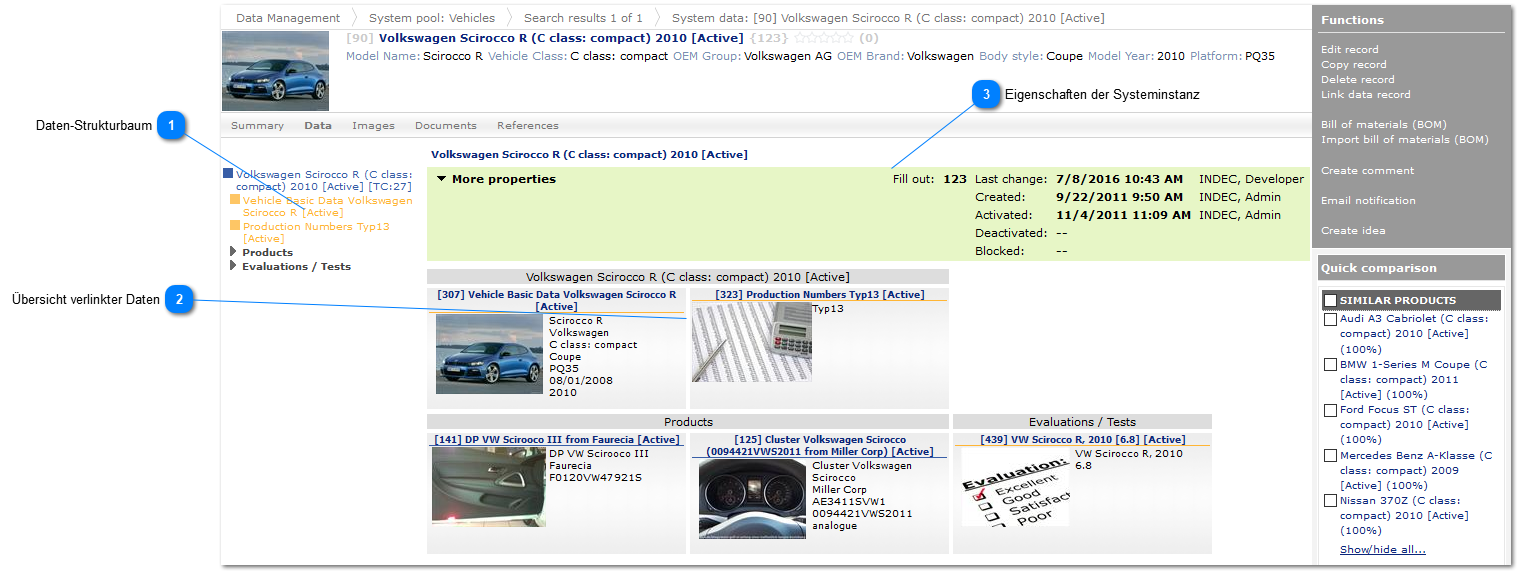The width and height of the screenshot is (1520, 574).
Task: Select Vehicle Basic Data Volkswagen Scirocco R node
Action: coord(327,206)
